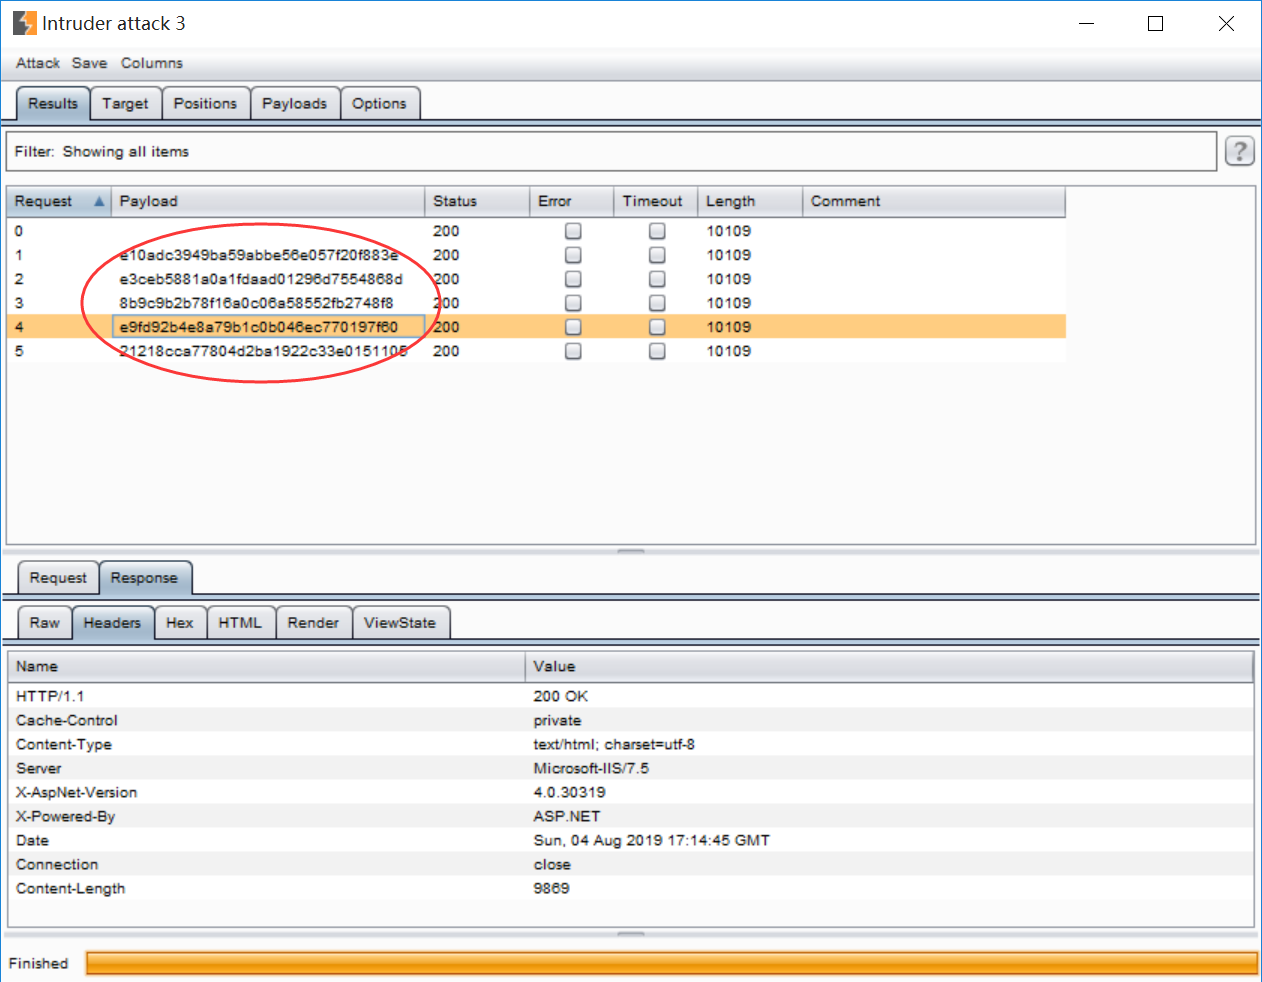The image size is (1262, 982).
Task: Sort by Status column header
Action: click(x=477, y=201)
